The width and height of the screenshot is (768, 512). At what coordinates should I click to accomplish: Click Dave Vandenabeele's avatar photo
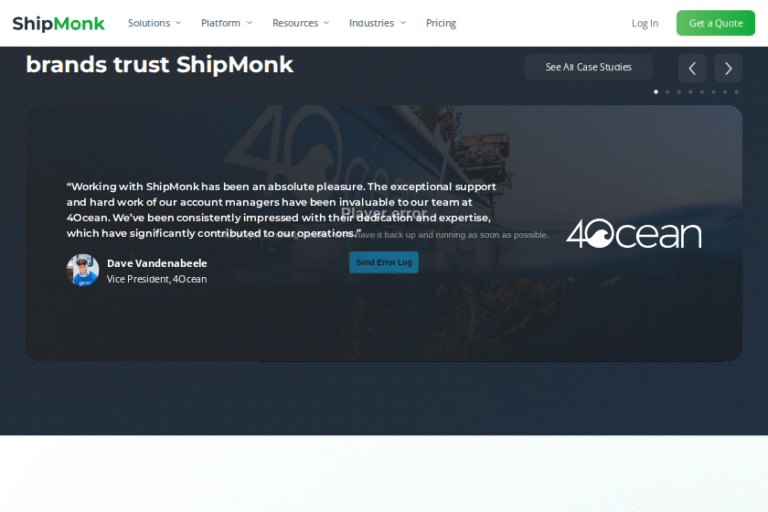point(83,270)
